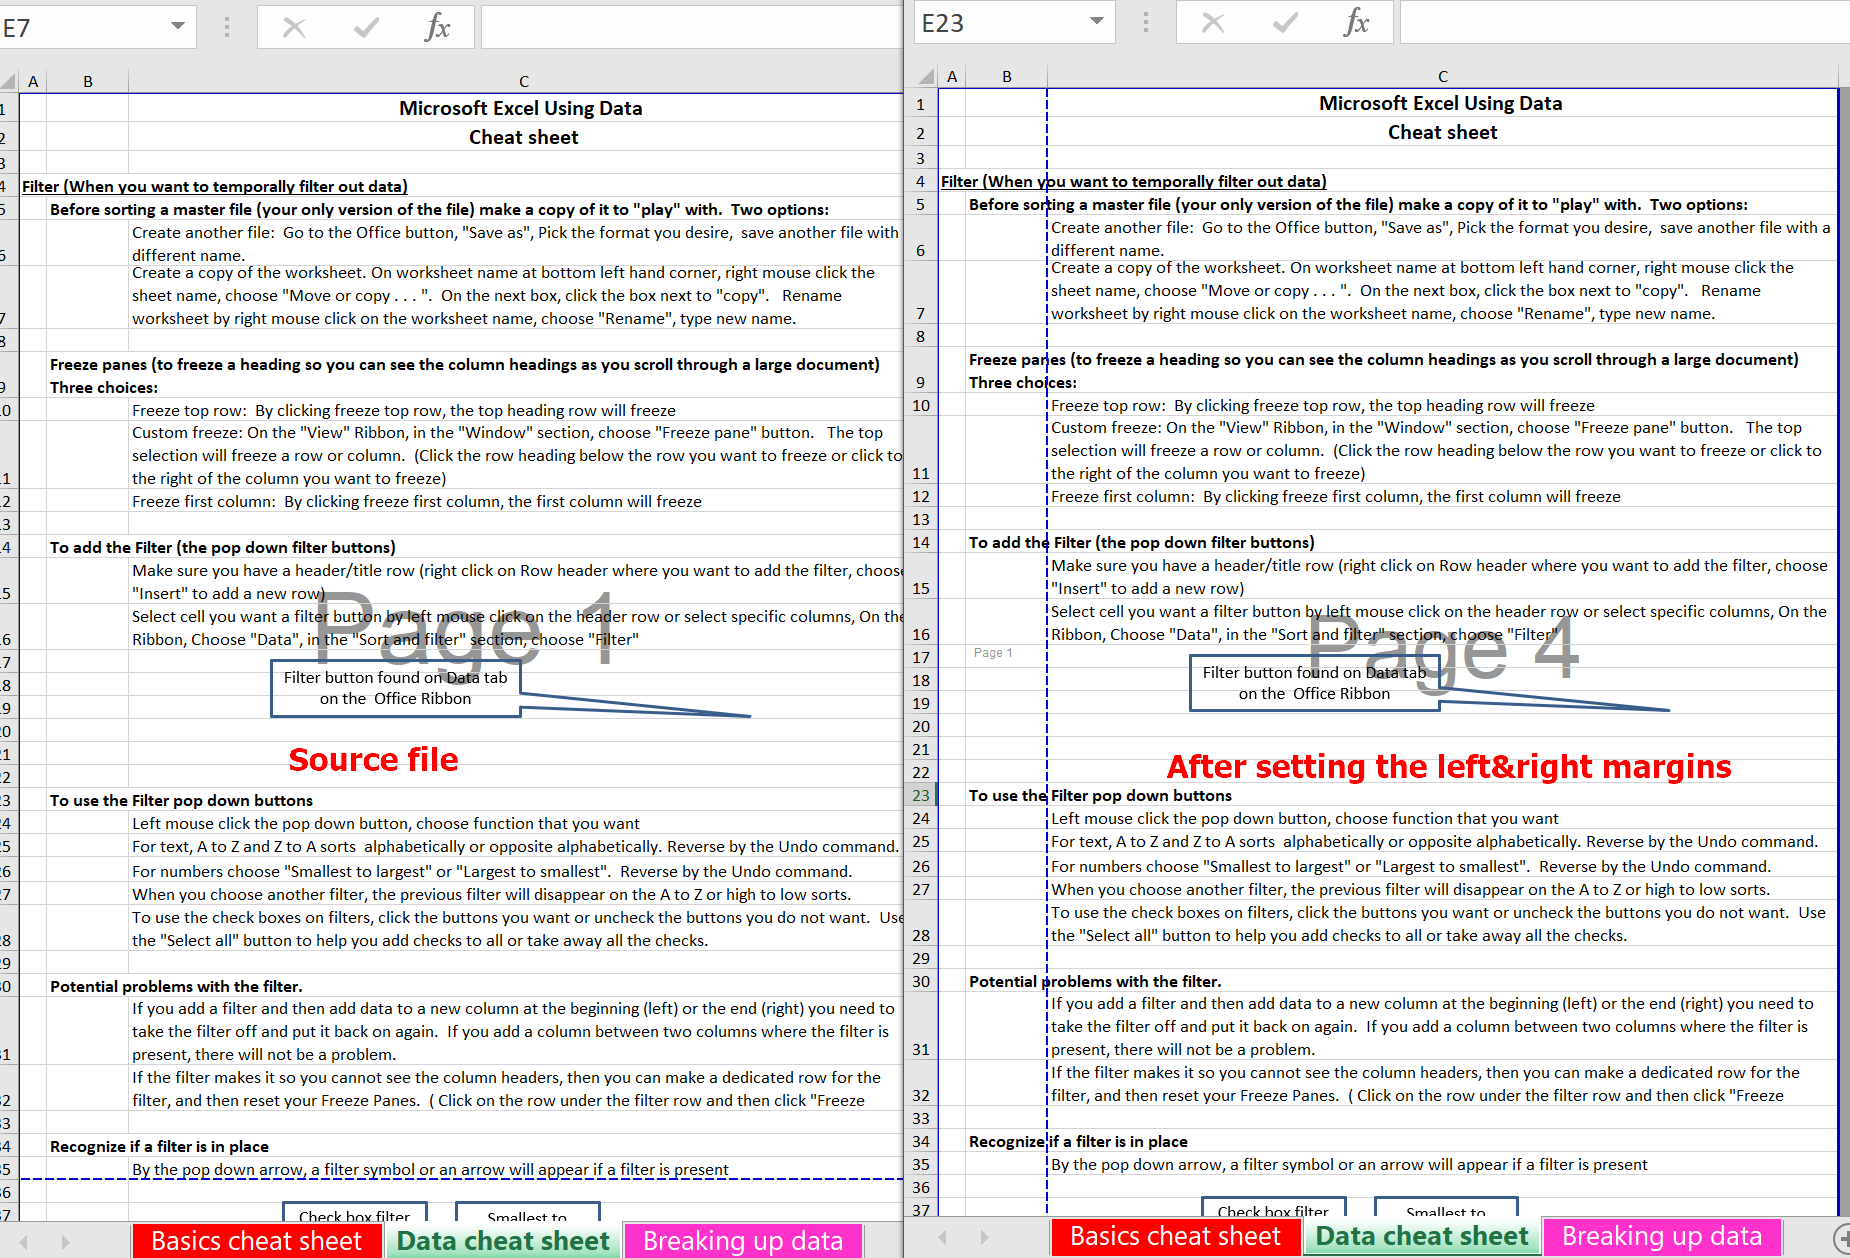This screenshot has width=1850, height=1258.
Task: Select row 30 header in right sheet
Action: tap(921, 981)
